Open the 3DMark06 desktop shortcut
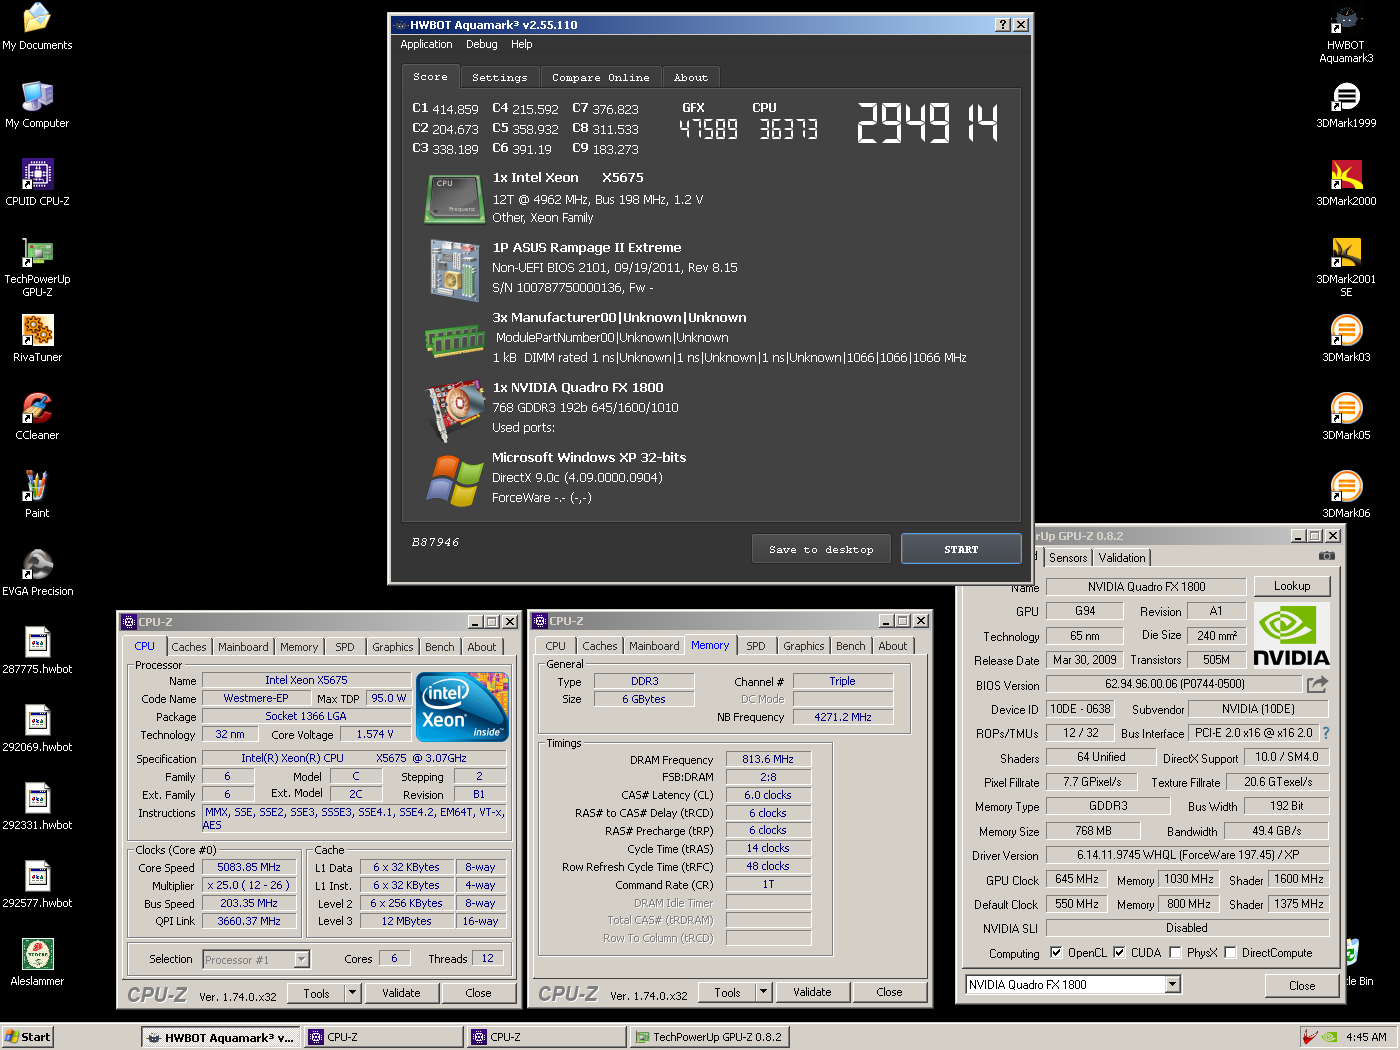The image size is (1400, 1050). click(1346, 494)
